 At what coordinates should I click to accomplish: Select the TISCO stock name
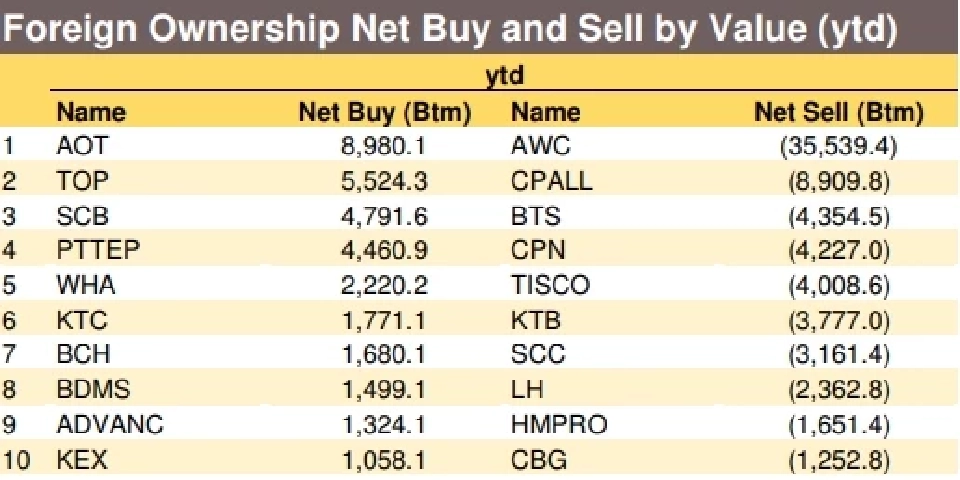549,286
